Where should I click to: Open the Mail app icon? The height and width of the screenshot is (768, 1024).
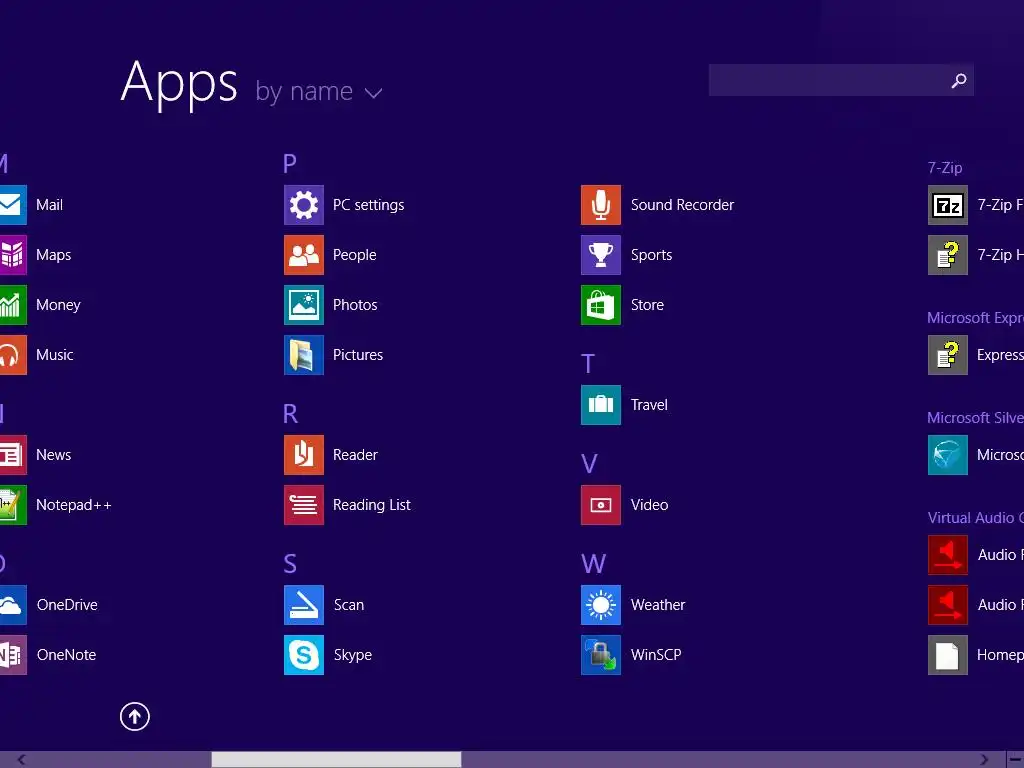[x=13, y=204]
